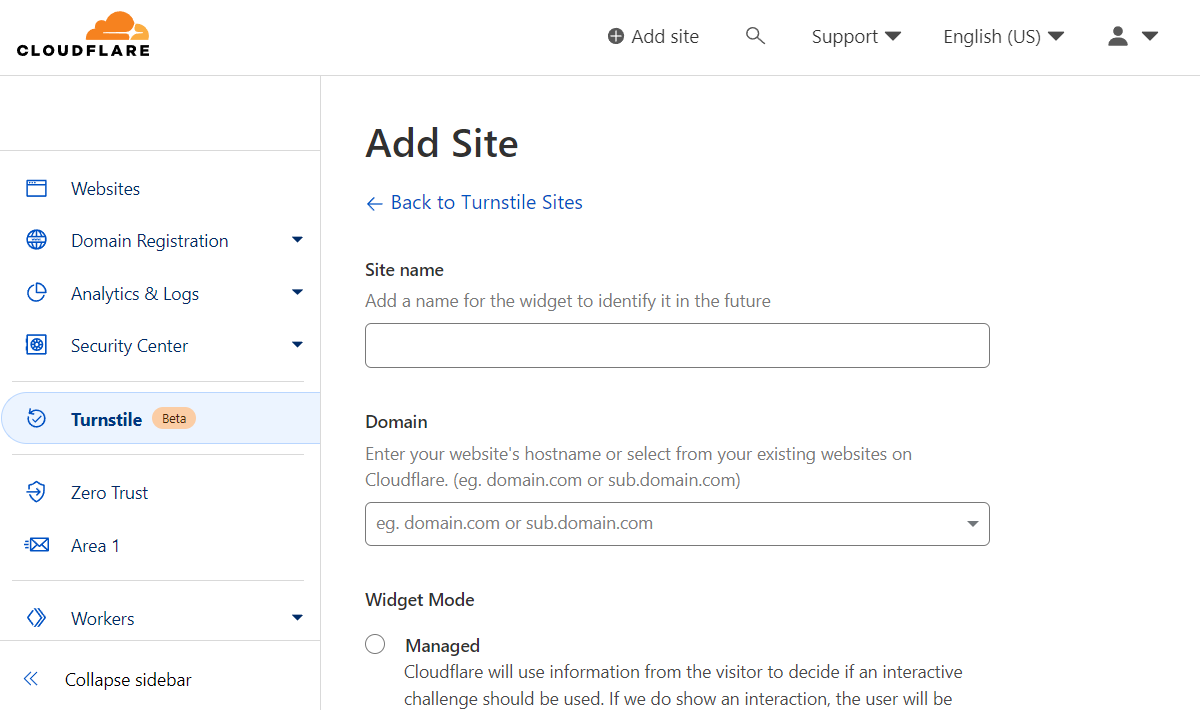Click the Security Center shield icon
The width and height of the screenshot is (1200, 710).
[x=36, y=344]
